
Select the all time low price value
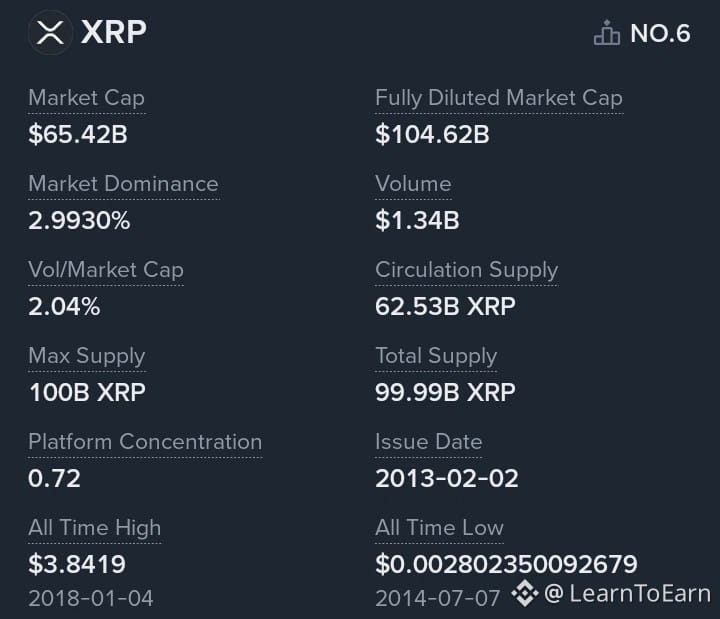click(x=506, y=564)
